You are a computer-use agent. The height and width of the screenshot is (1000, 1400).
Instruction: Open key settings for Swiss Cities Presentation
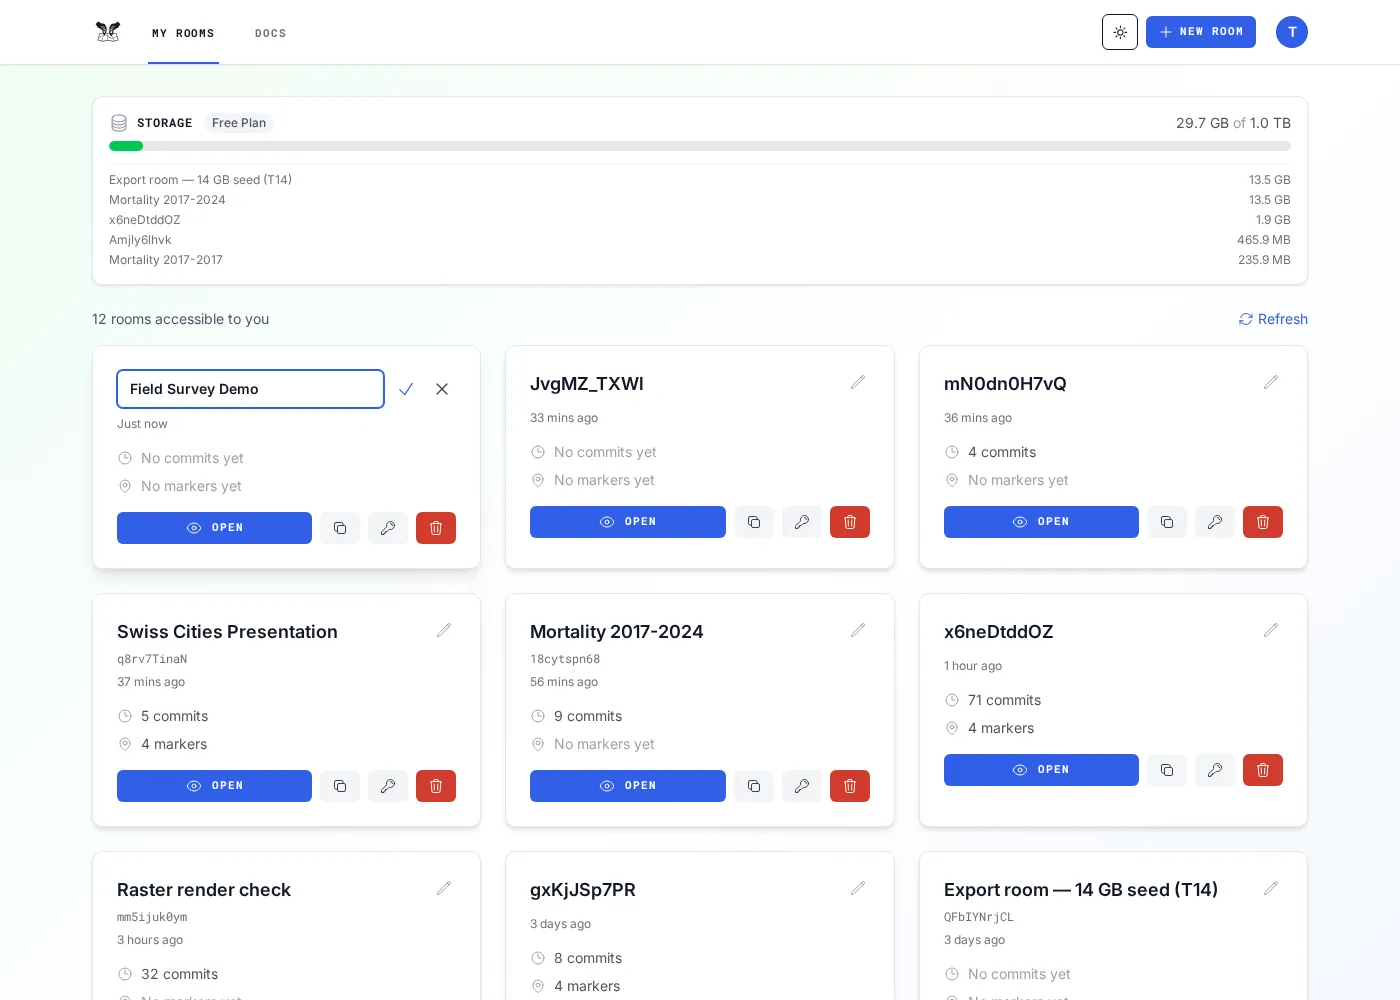(388, 786)
